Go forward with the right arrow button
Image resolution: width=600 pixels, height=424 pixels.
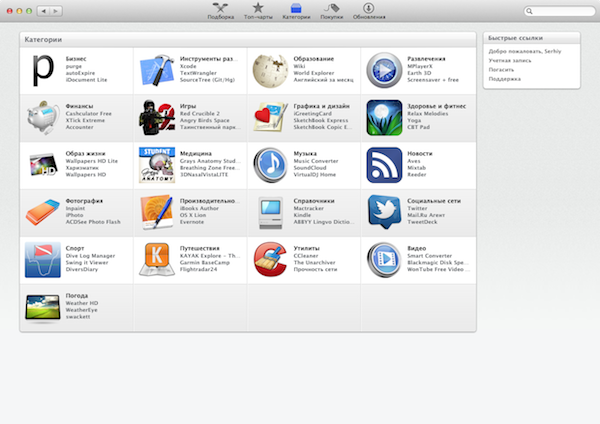(x=56, y=11)
